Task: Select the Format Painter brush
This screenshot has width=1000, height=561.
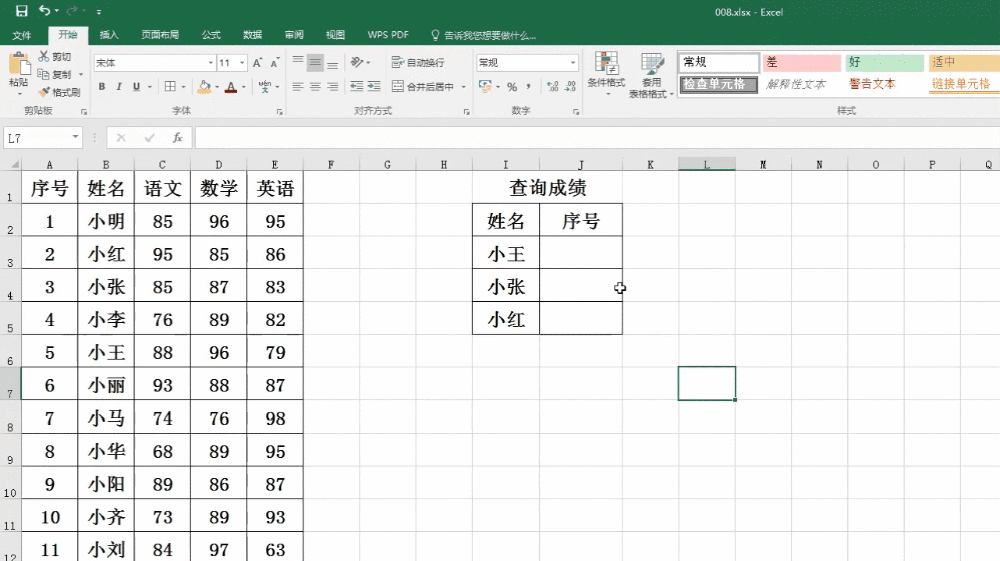Action: (43, 92)
